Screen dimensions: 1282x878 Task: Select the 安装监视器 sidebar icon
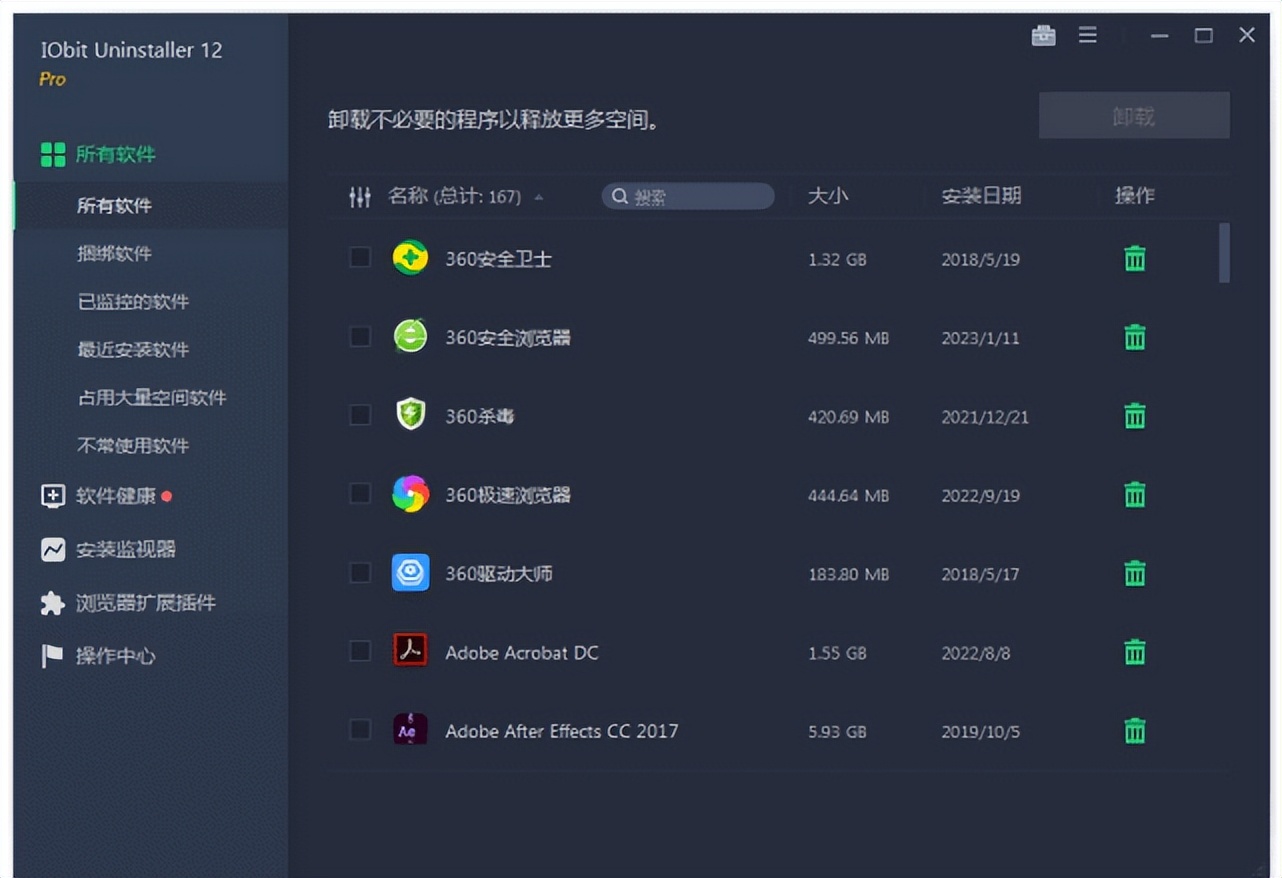[51, 549]
